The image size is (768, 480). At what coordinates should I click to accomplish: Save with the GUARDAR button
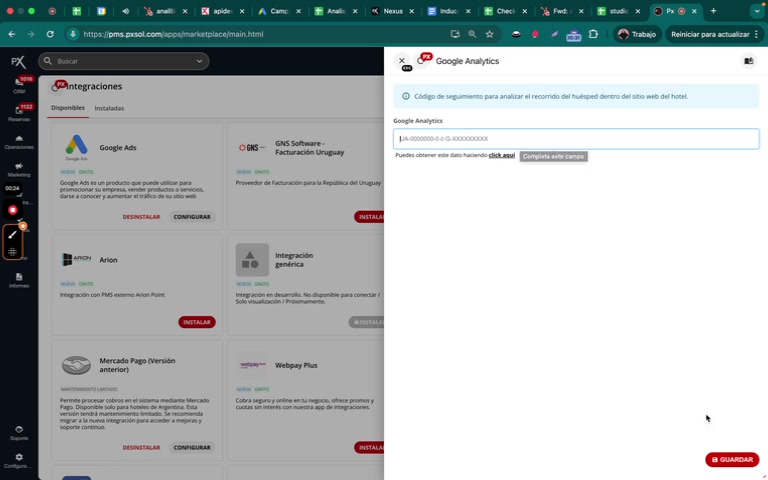[x=732, y=459]
